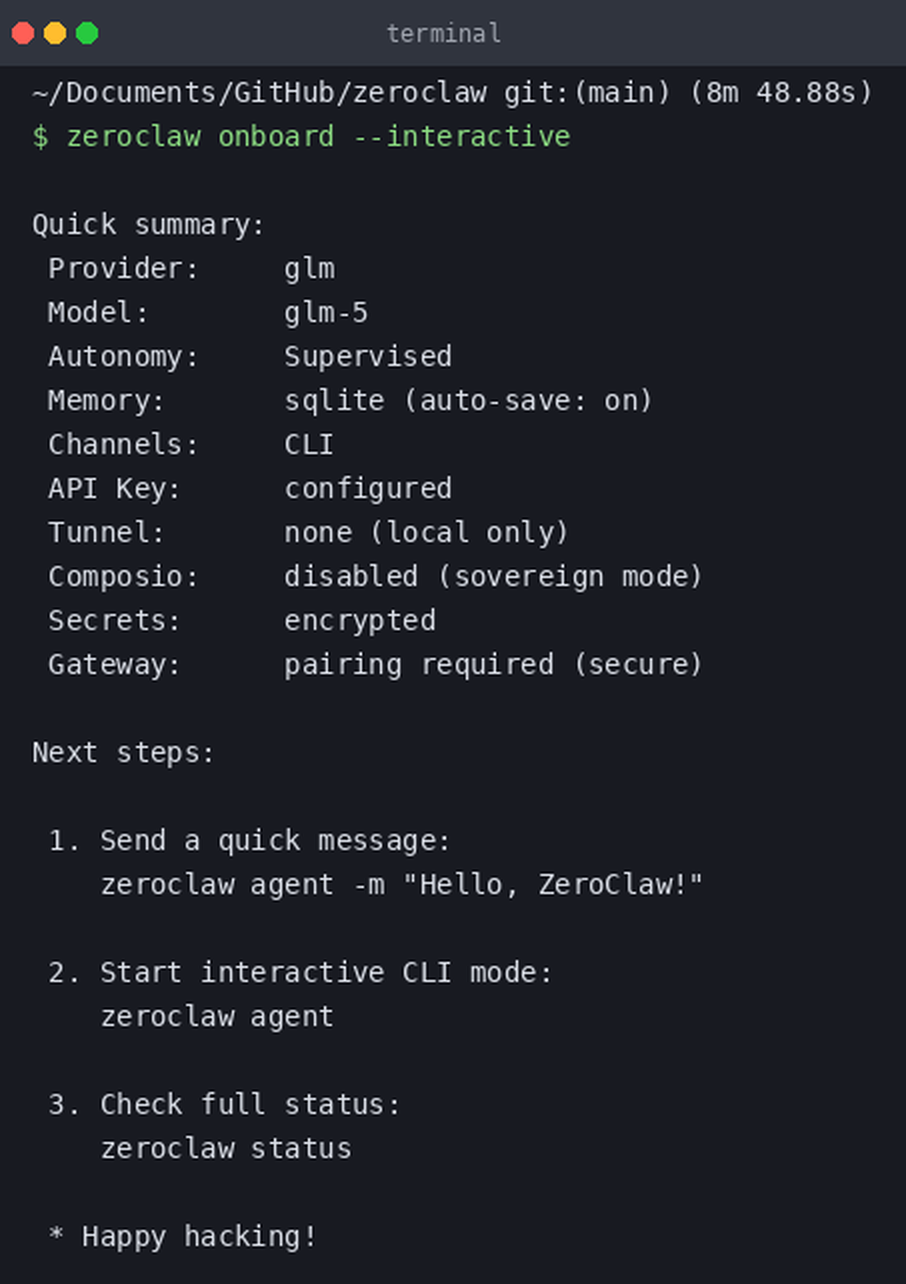Click the Provider value glm

click(310, 269)
